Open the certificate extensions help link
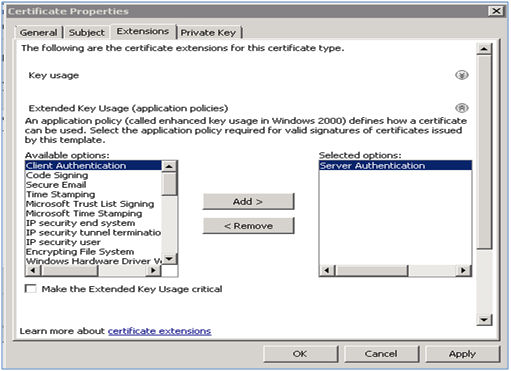This screenshot has height=371, width=511. point(160,331)
